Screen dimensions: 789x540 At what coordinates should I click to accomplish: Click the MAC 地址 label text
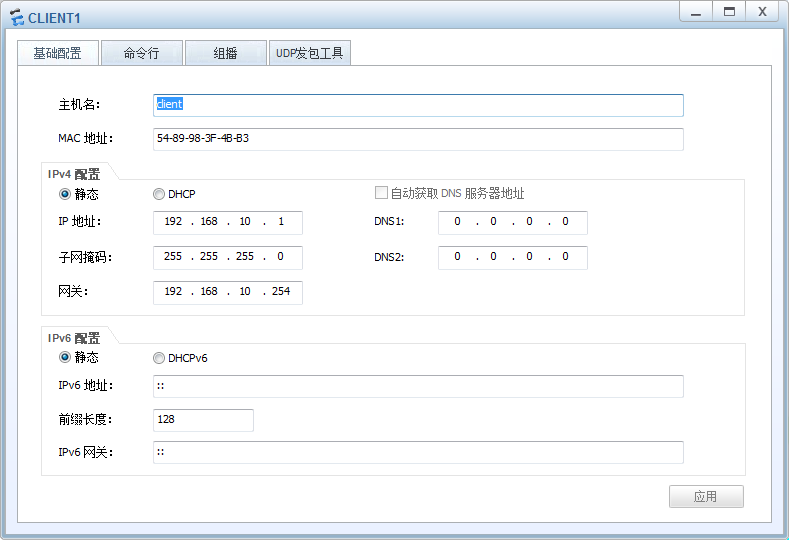click(x=86, y=138)
